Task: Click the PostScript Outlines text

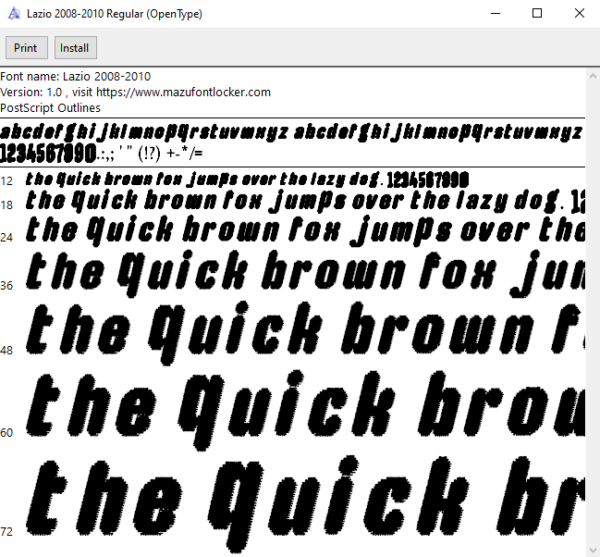Action: tap(50, 108)
